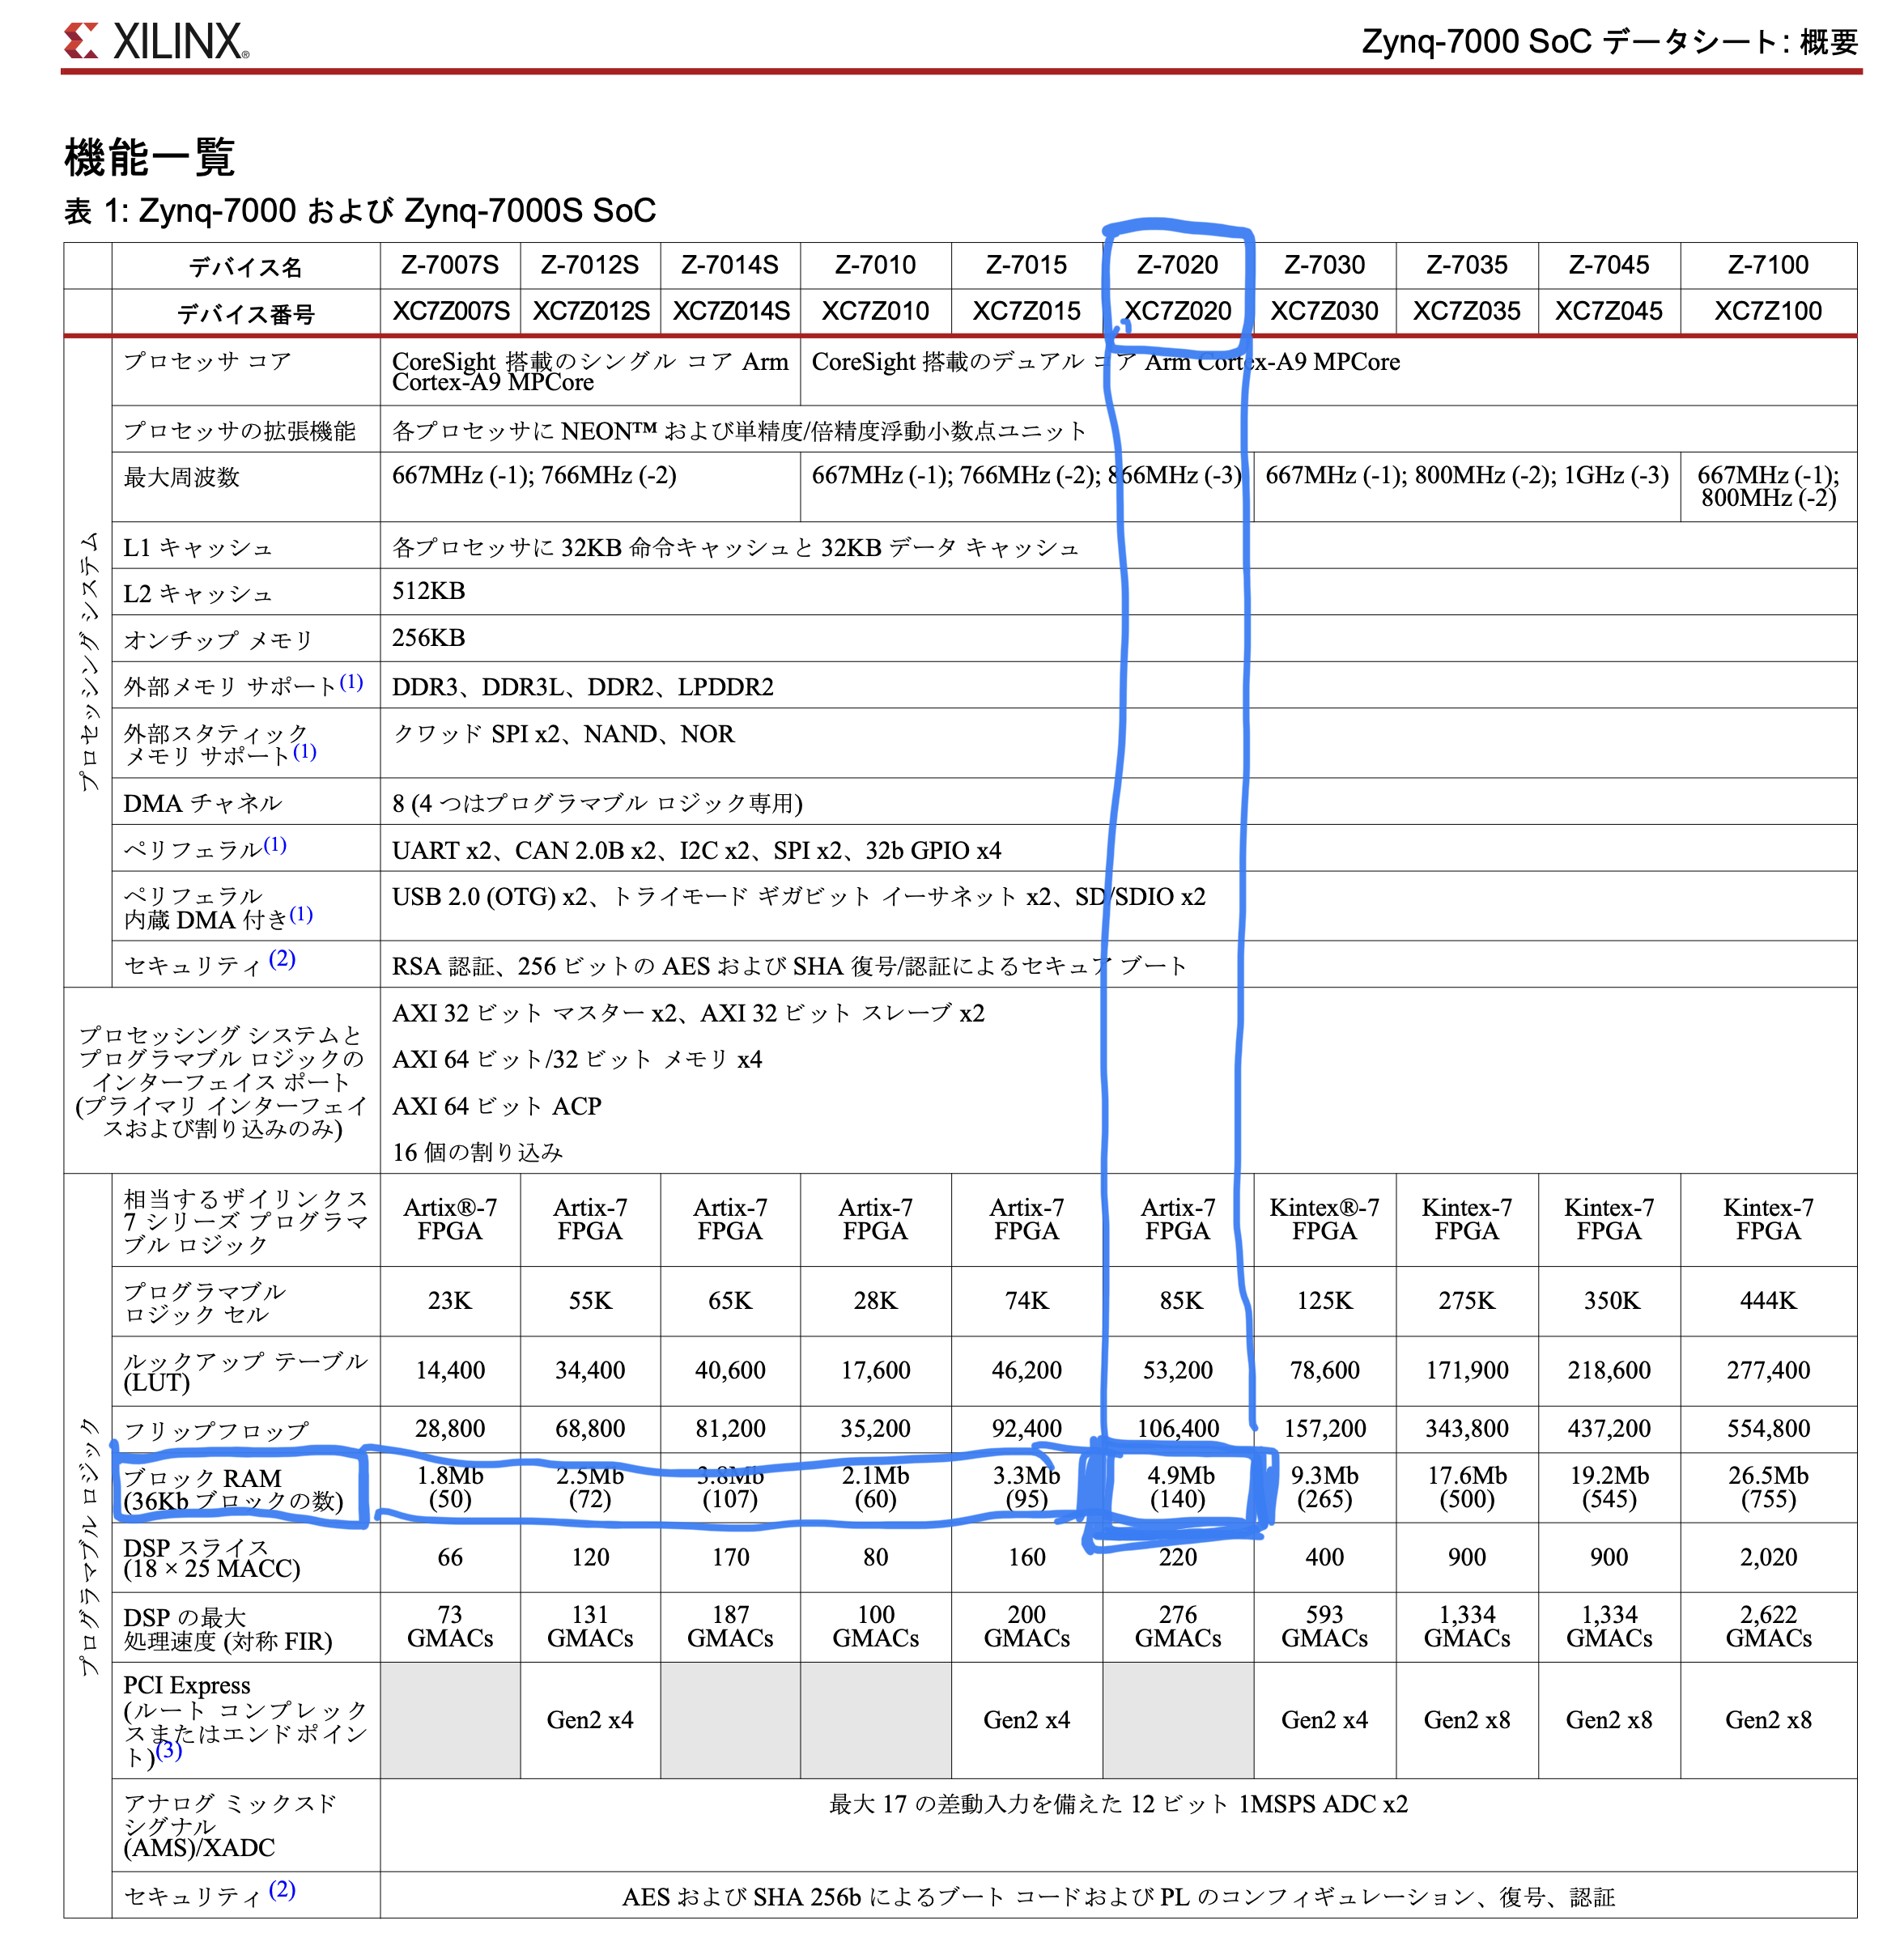This screenshot has width=1904, height=1933.
Task: Click the 85K programmable logic cells value
Action: click(x=1181, y=1300)
